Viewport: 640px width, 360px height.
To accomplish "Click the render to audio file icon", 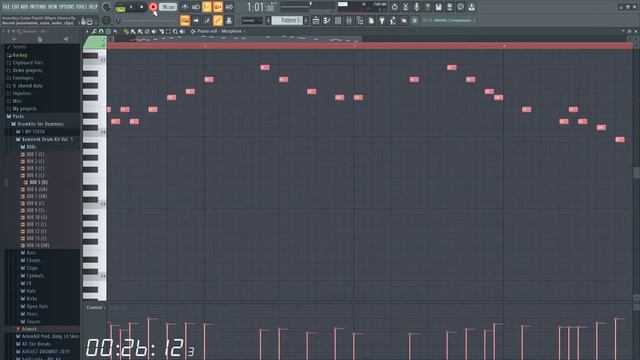I will [449, 7].
